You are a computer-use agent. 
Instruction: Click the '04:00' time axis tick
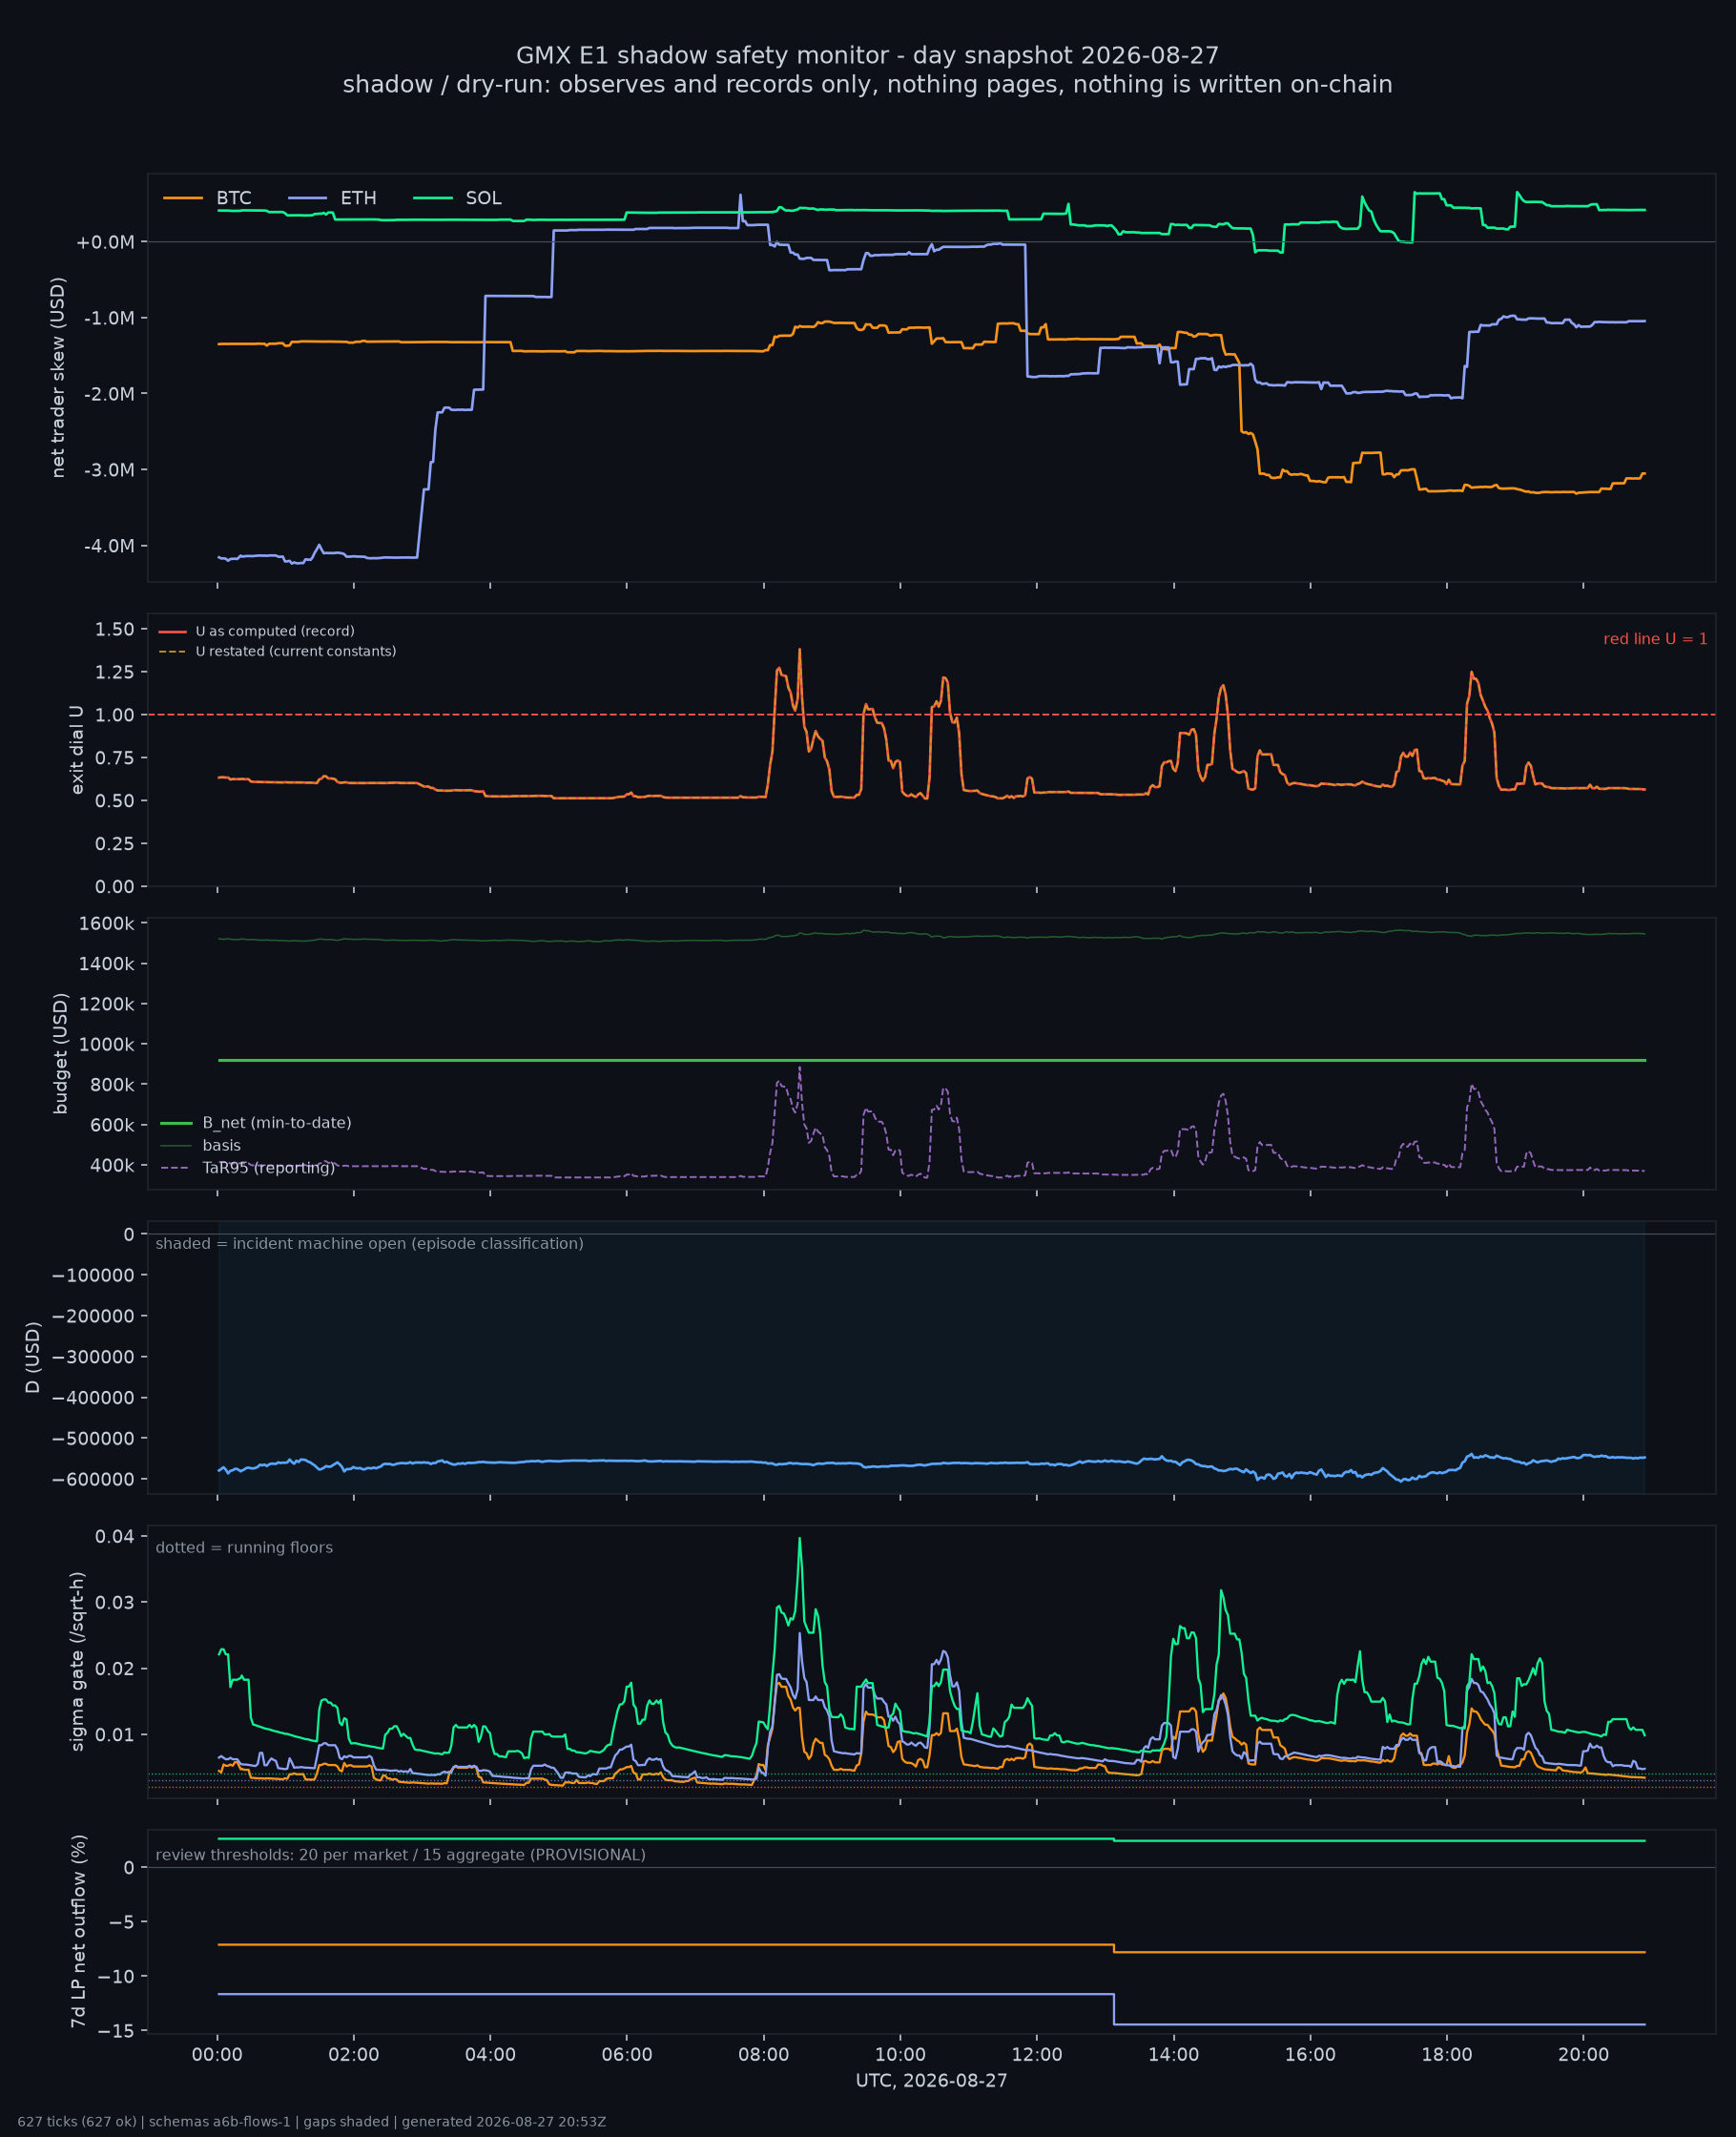[490, 2055]
